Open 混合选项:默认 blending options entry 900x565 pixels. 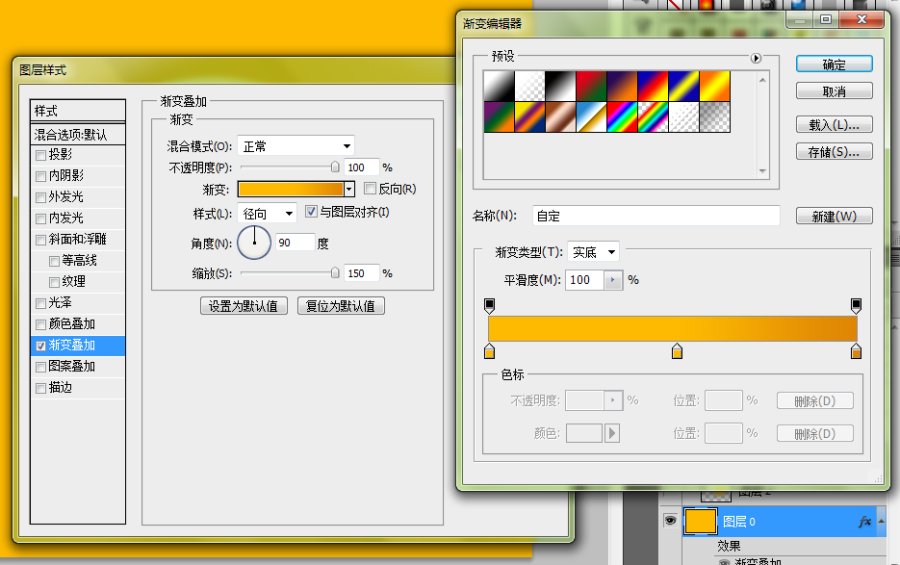click(77, 134)
